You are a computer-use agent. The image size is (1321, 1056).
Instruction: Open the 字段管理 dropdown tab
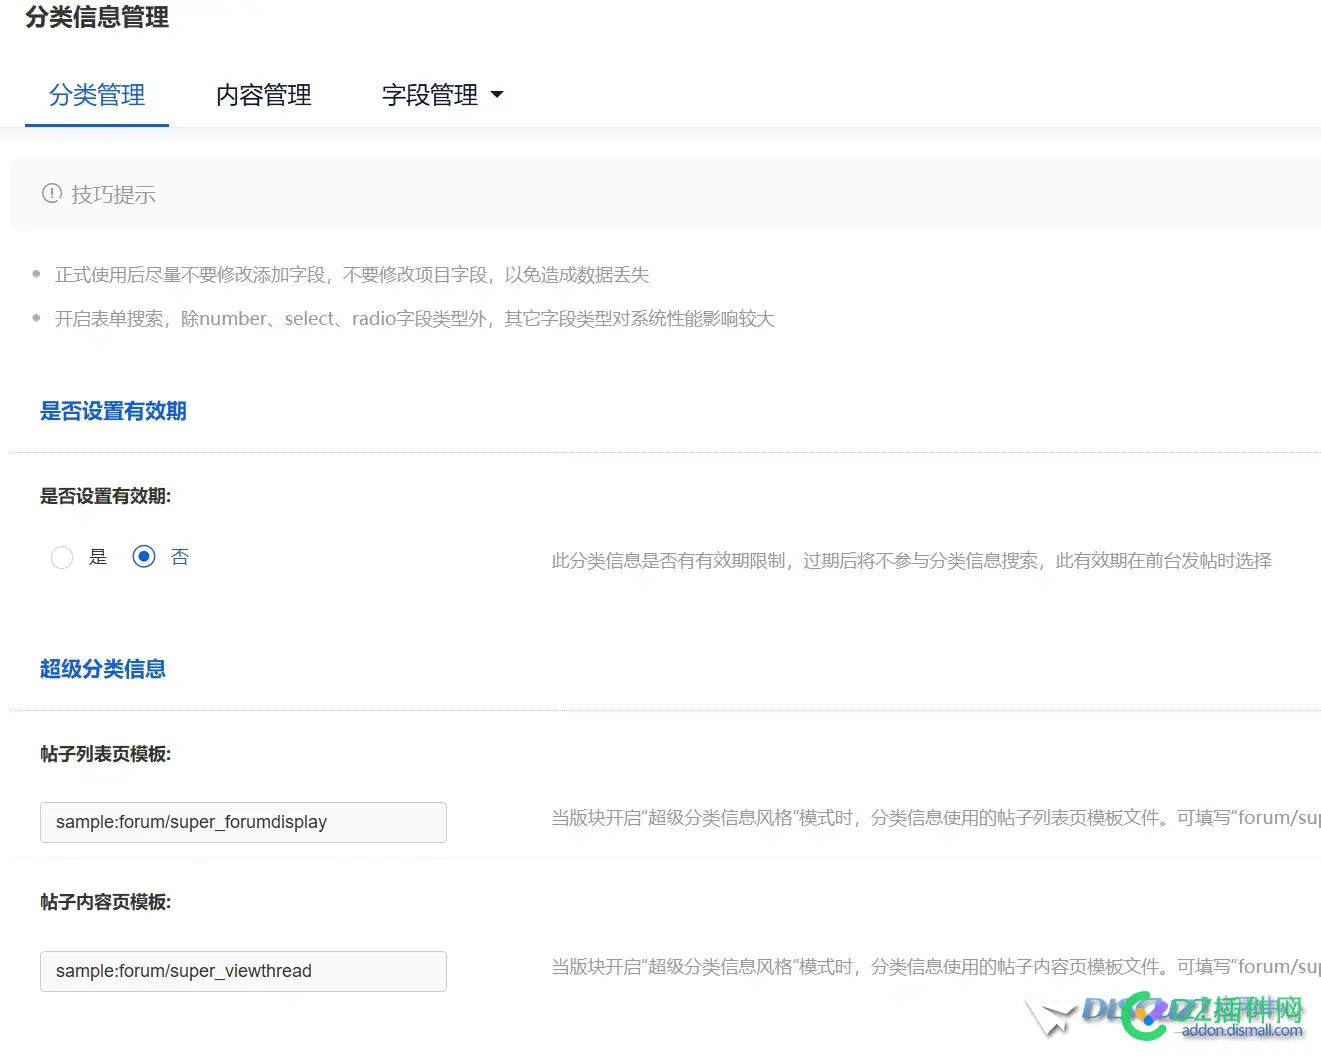click(443, 95)
